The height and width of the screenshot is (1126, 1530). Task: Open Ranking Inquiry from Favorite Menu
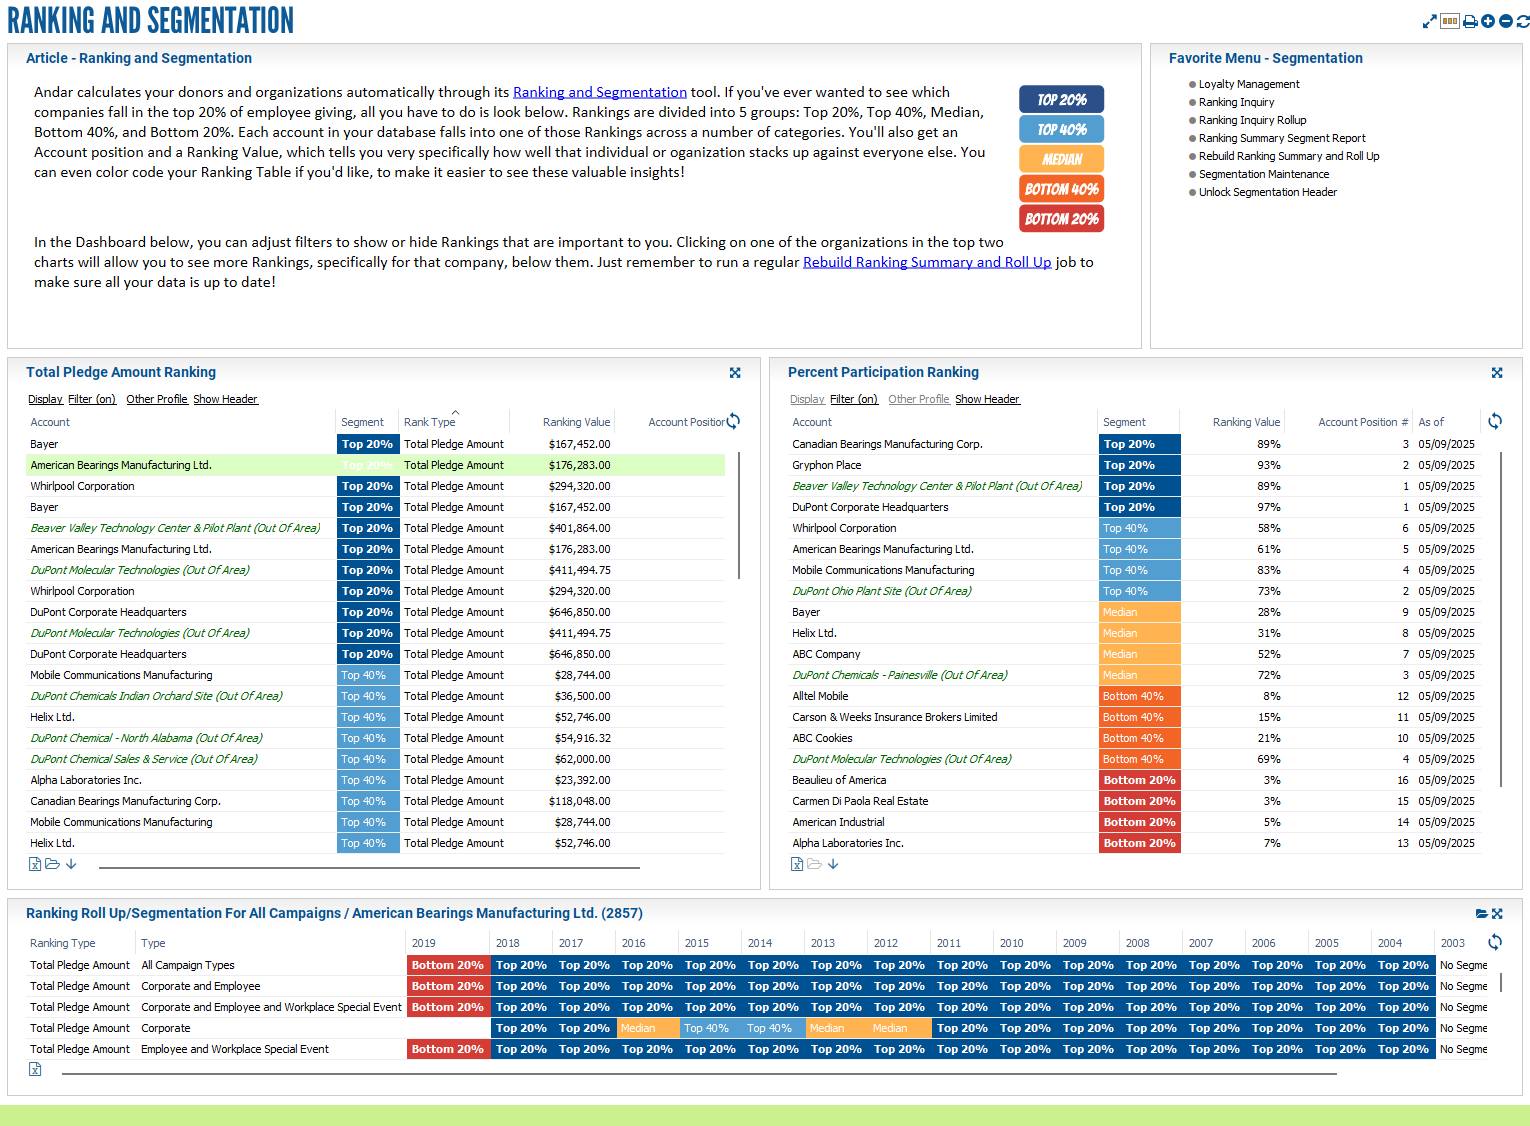coord(1237,102)
